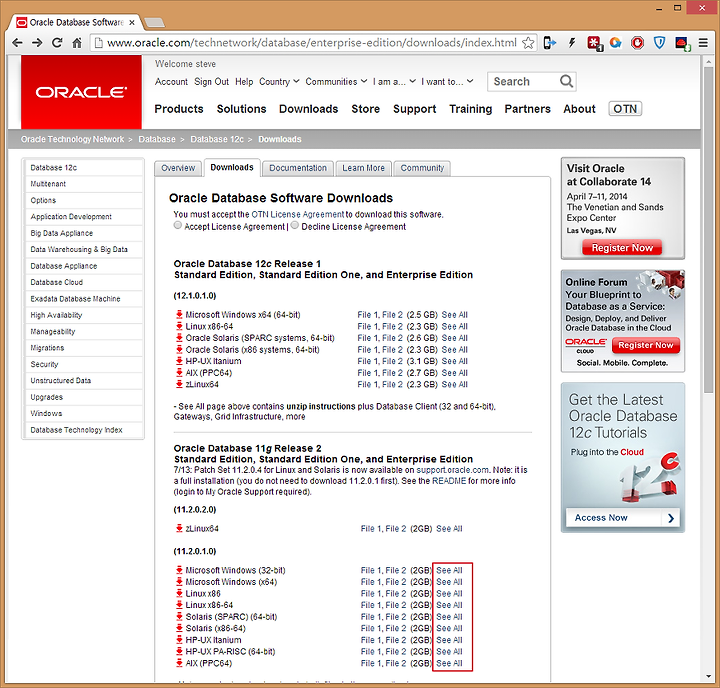Viewport: 720px width, 688px height.
Task: Click the blue shield extension icon
Action: [659, 43]
